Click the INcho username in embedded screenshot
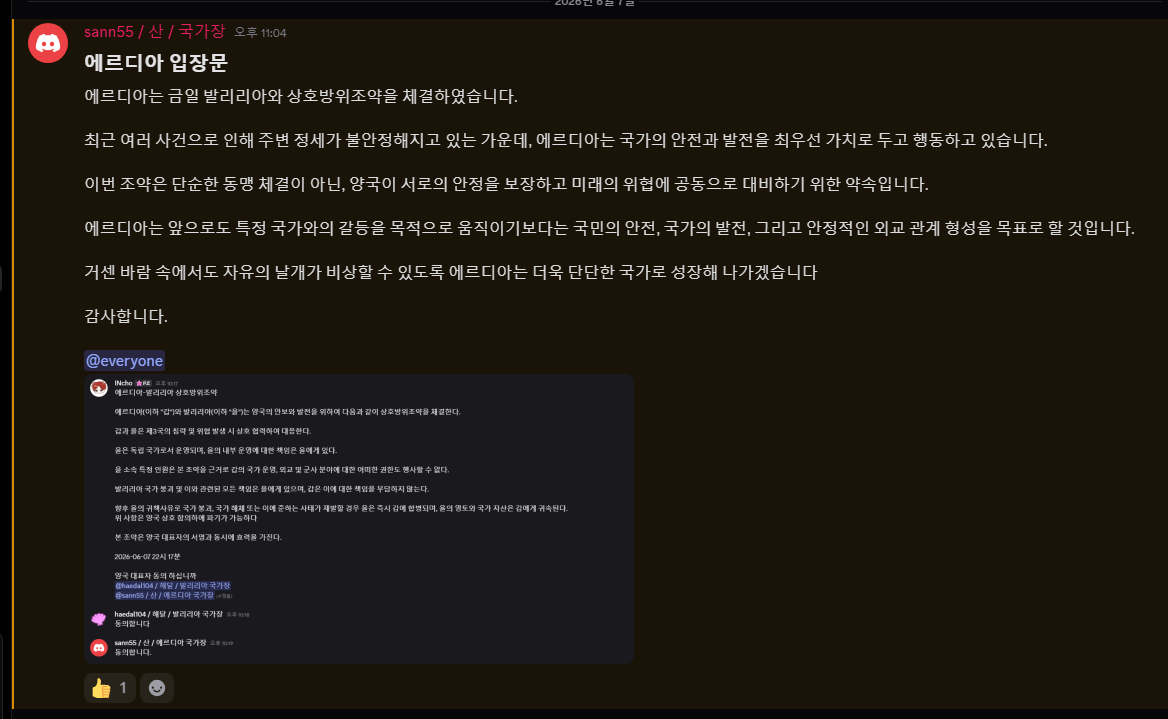The height and width of the screenshot is (719, 1168). (x=123, y=383)
